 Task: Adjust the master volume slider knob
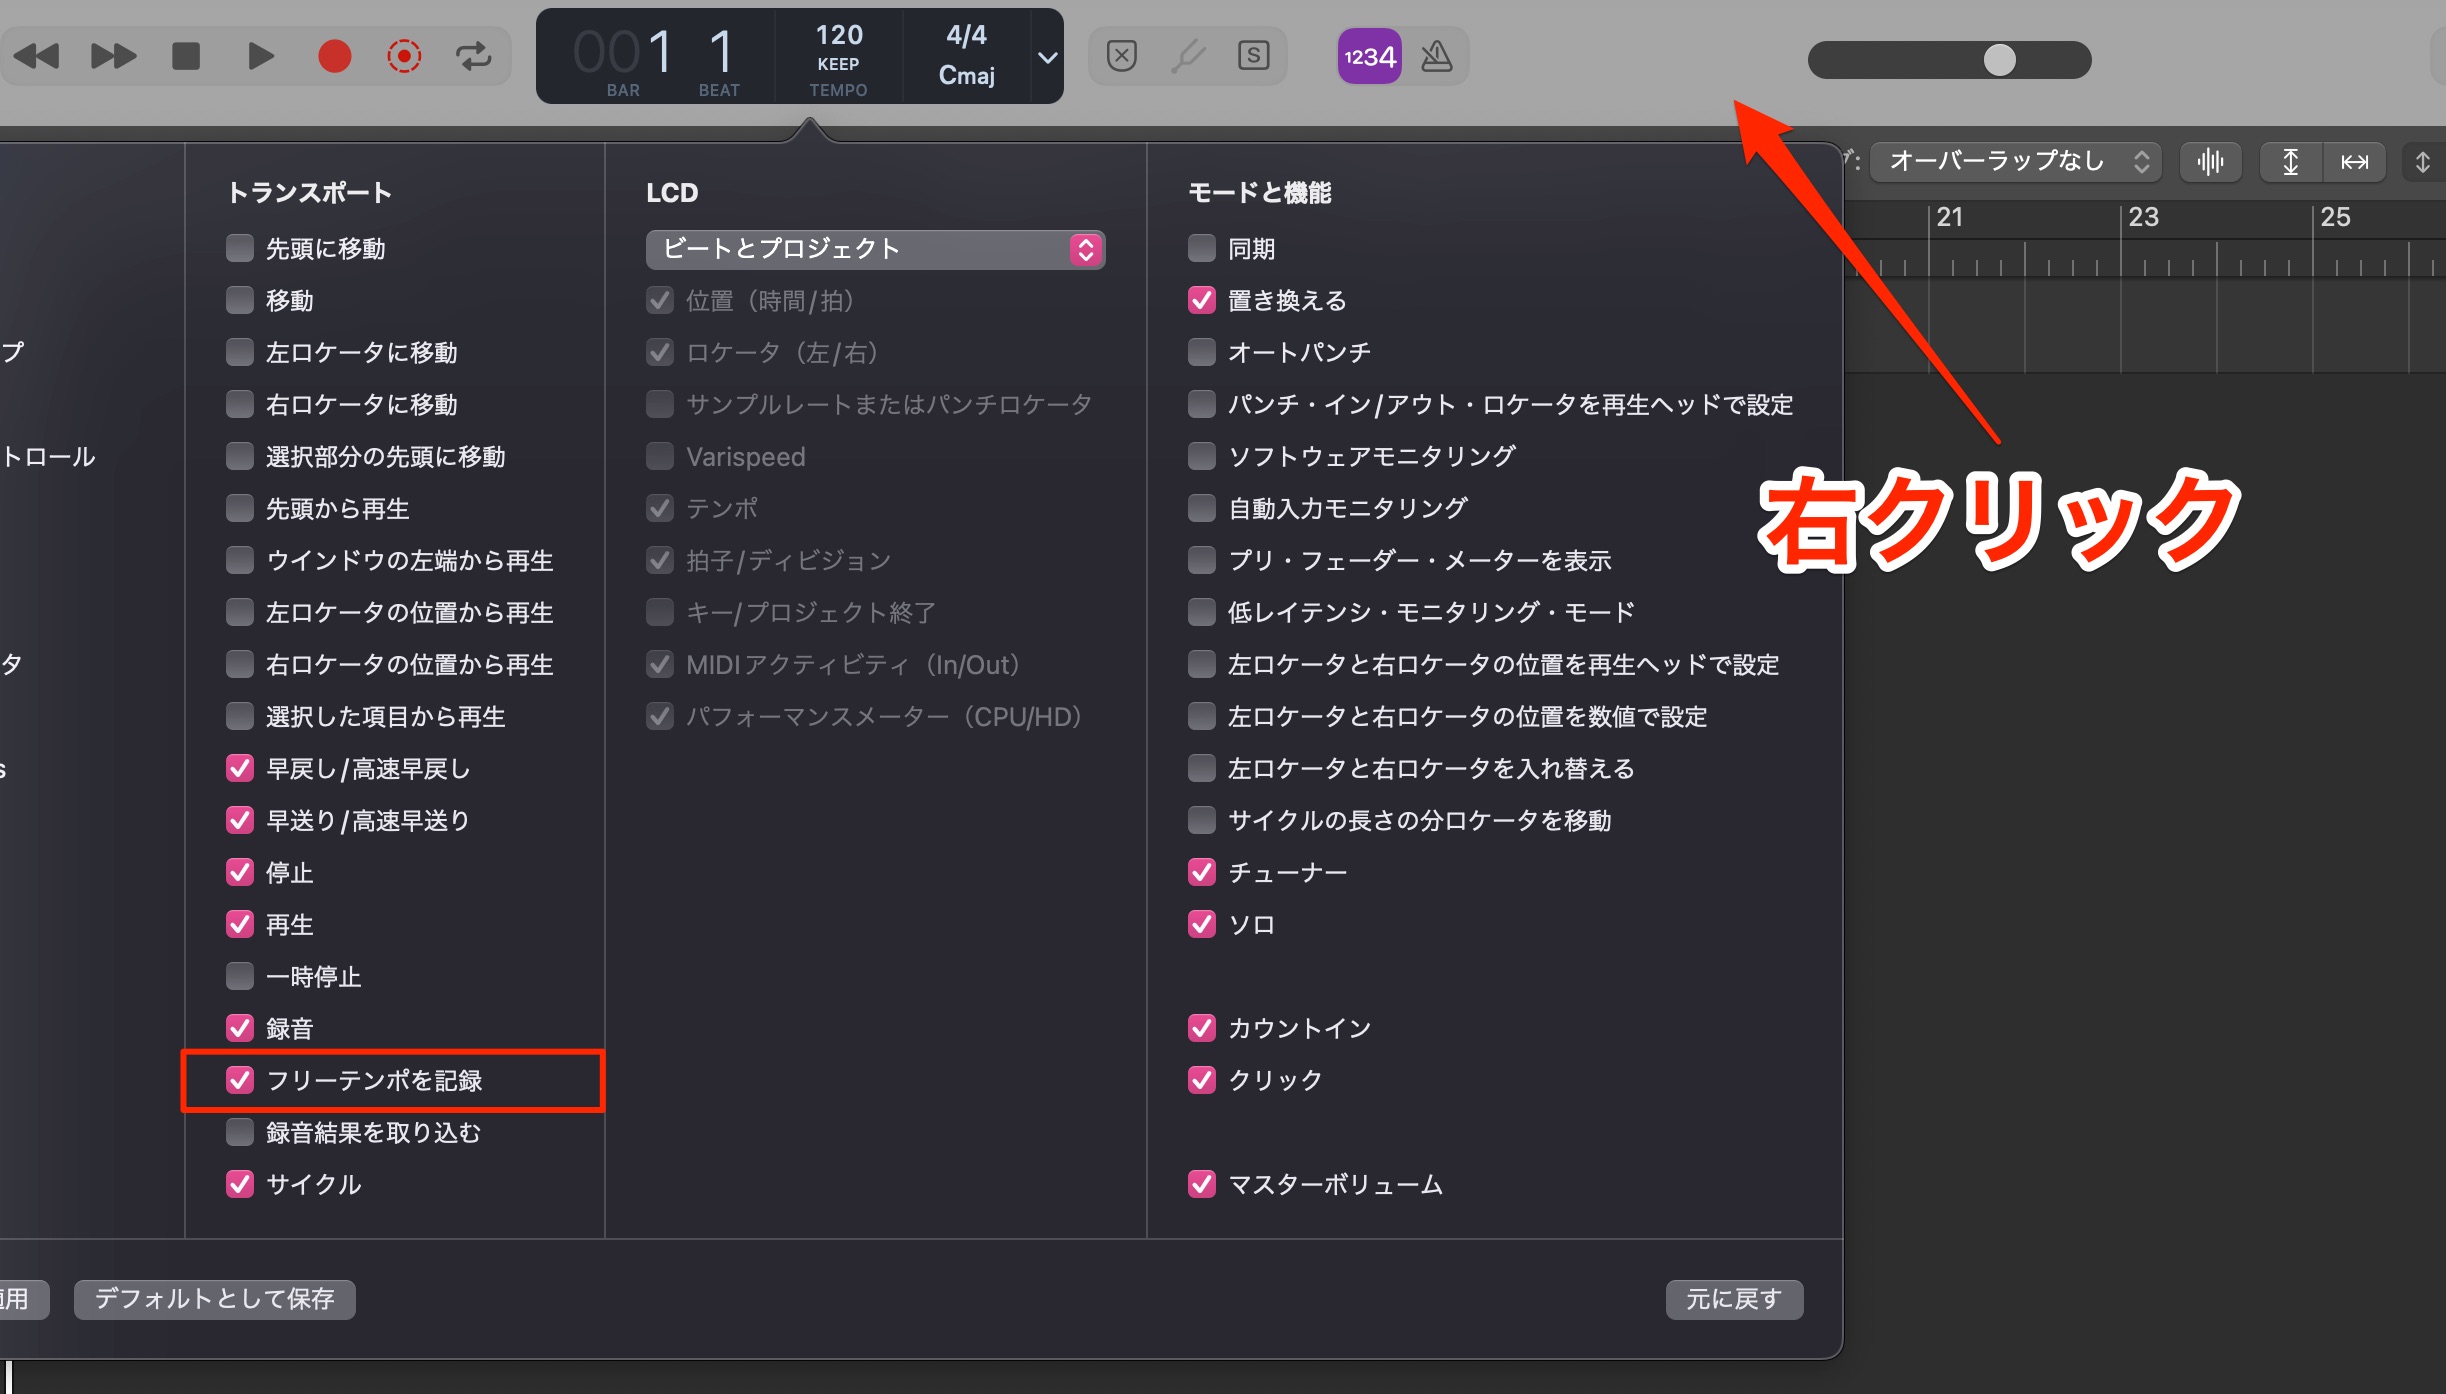[x=2000, y=60]
